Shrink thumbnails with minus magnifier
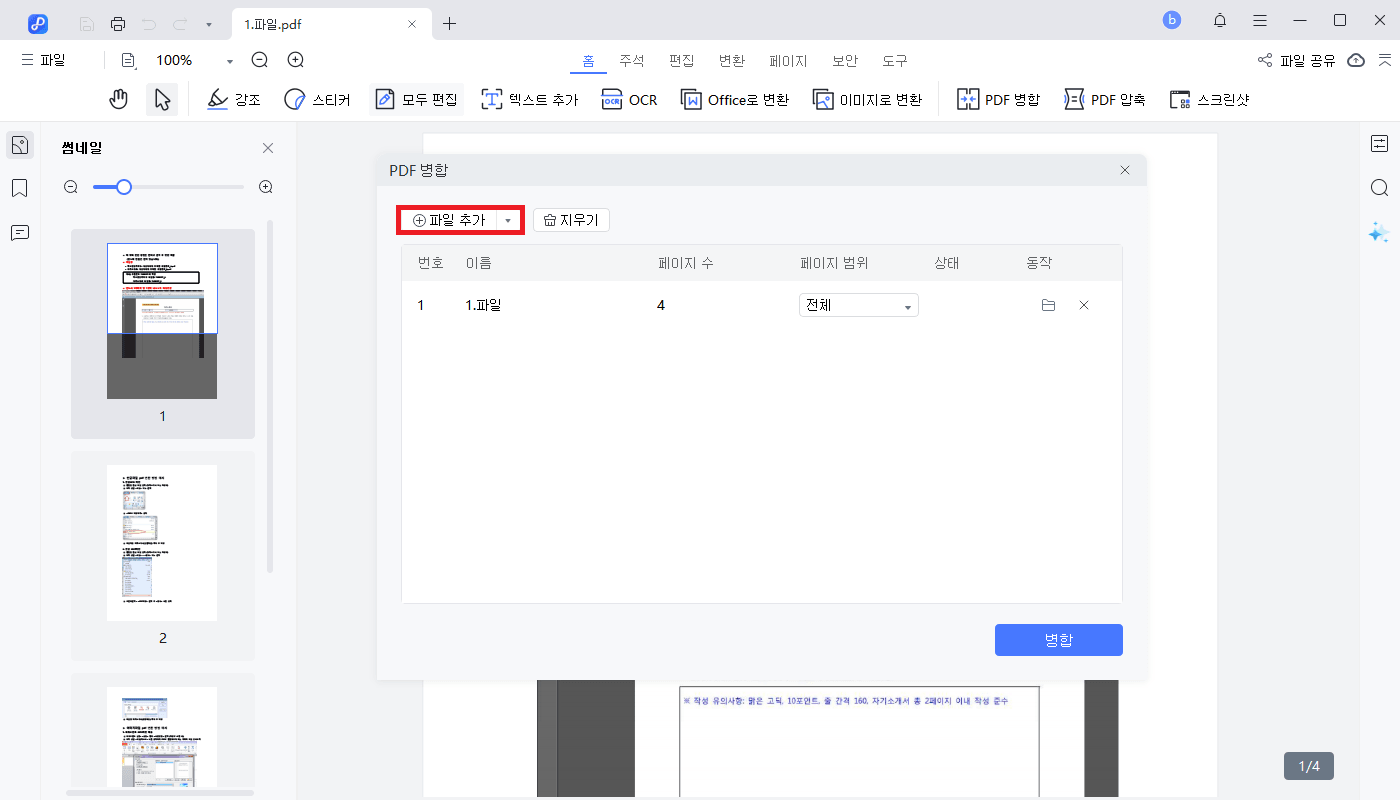1400x800 pixels. click(71, 187)
